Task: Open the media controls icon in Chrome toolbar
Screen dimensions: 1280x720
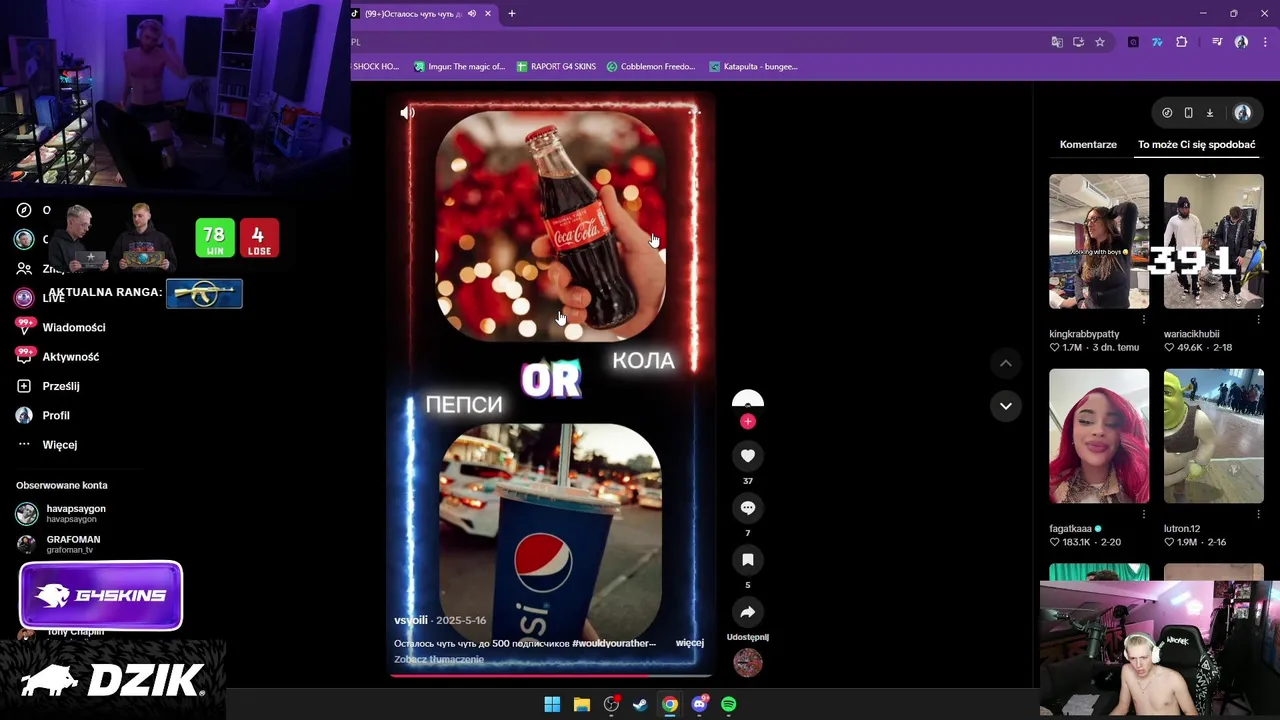Action: point(1217,42)
